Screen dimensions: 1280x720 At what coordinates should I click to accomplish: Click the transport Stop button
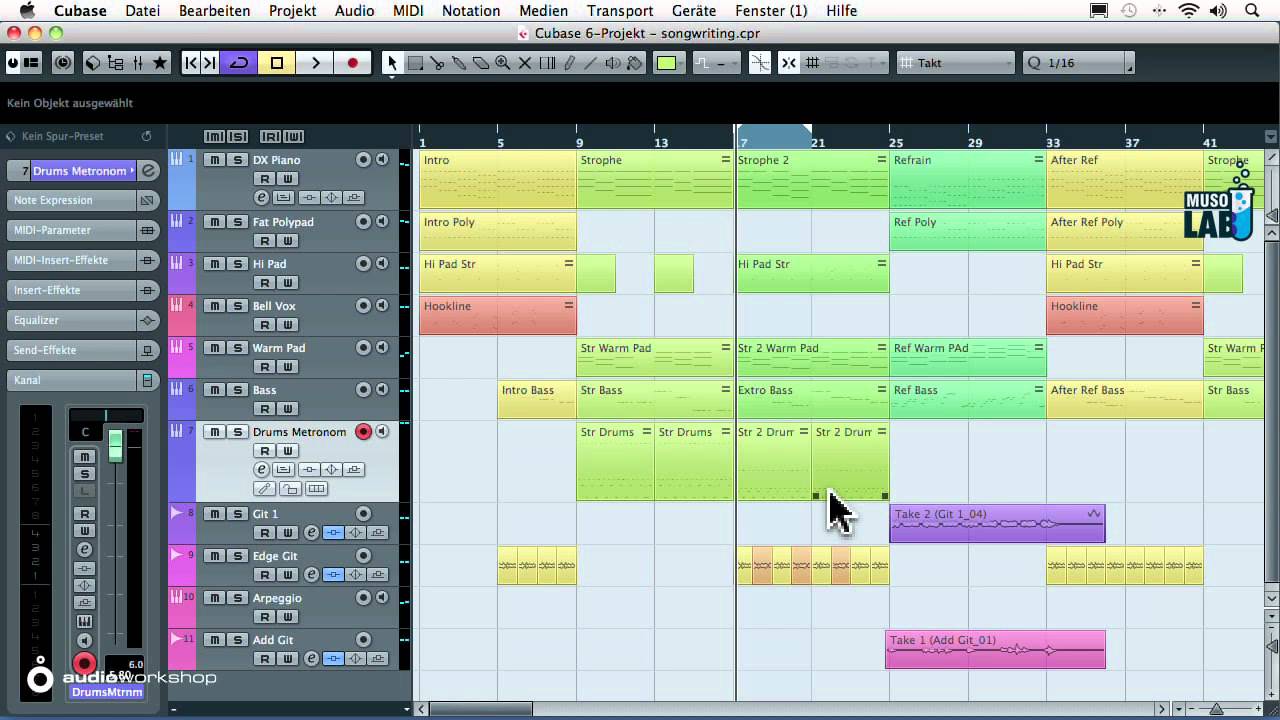tap(277, 63)
